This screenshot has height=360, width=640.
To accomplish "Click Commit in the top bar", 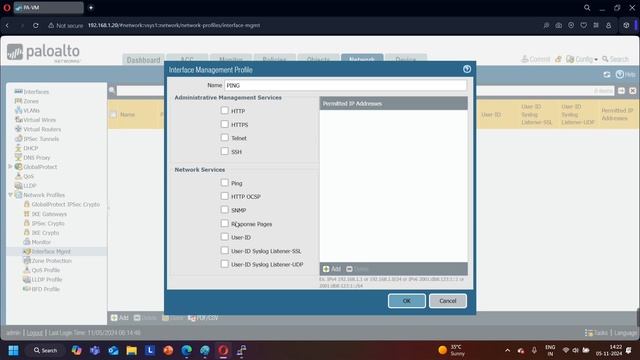I will pyautogui.click(x=536, y=59).
